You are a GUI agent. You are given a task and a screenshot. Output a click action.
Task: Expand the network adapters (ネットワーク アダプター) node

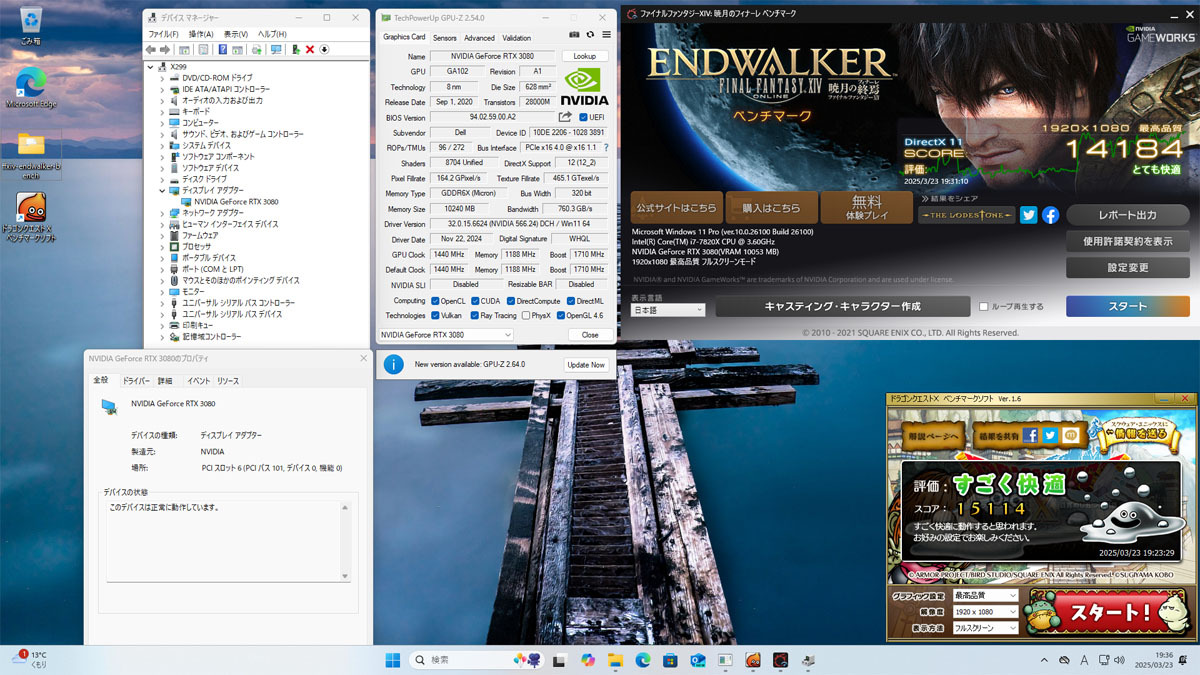click(163, 213)
